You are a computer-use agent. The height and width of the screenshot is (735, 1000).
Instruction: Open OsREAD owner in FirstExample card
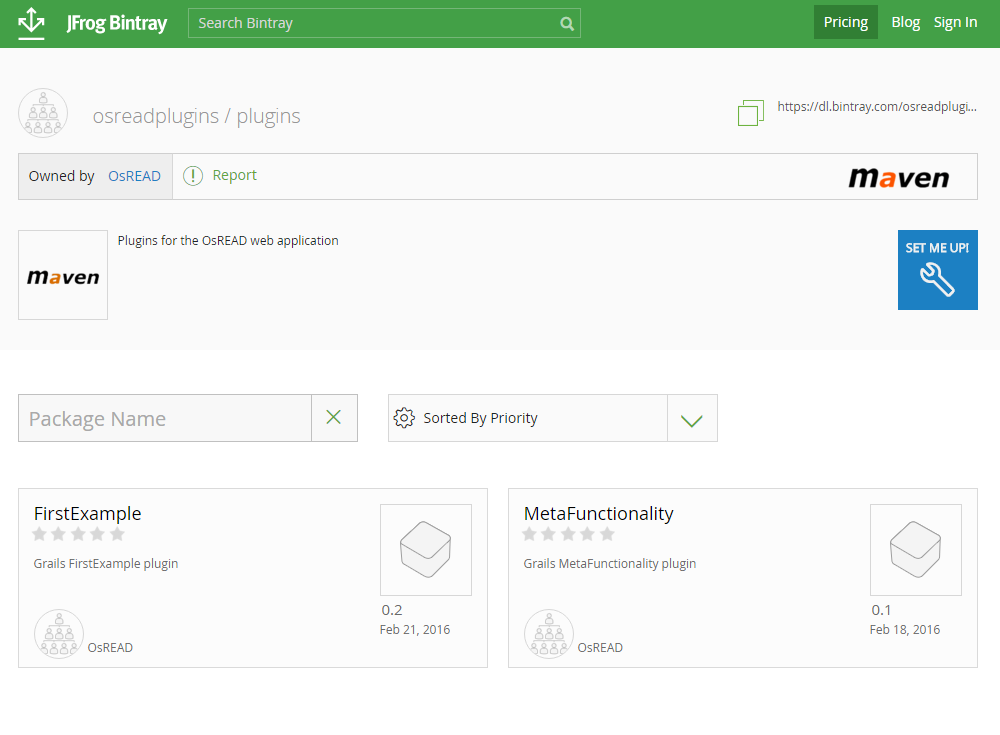coord(110,648)
